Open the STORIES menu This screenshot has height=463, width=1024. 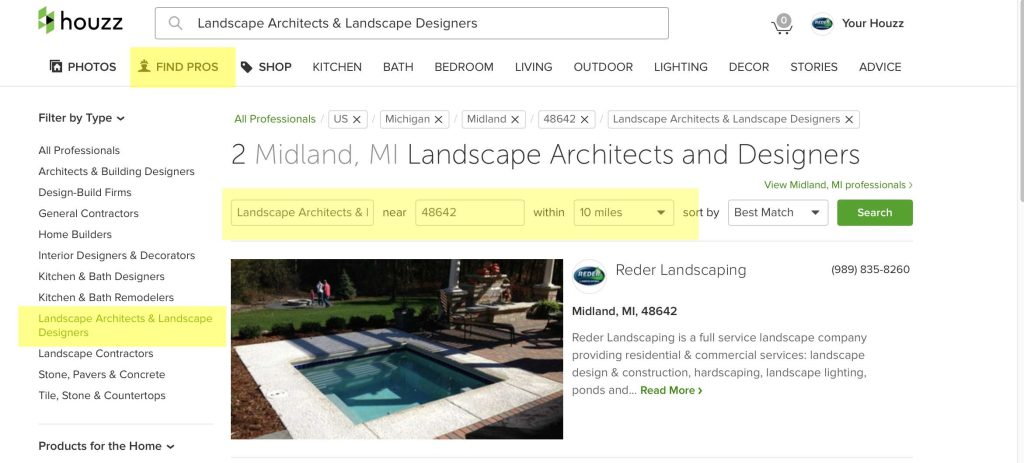click(814, 67)
